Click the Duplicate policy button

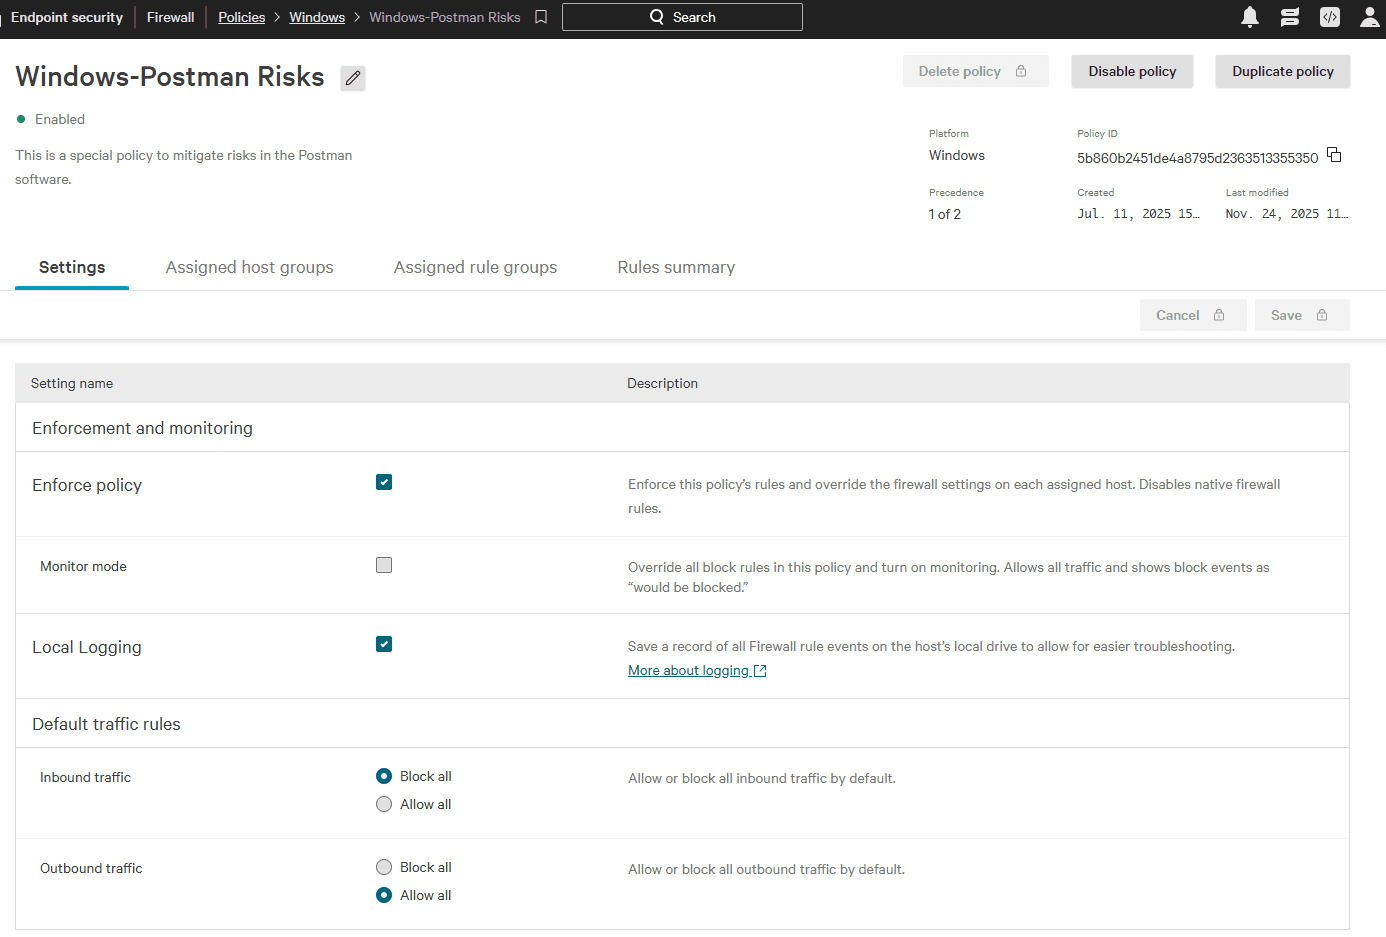(1282, 71)
